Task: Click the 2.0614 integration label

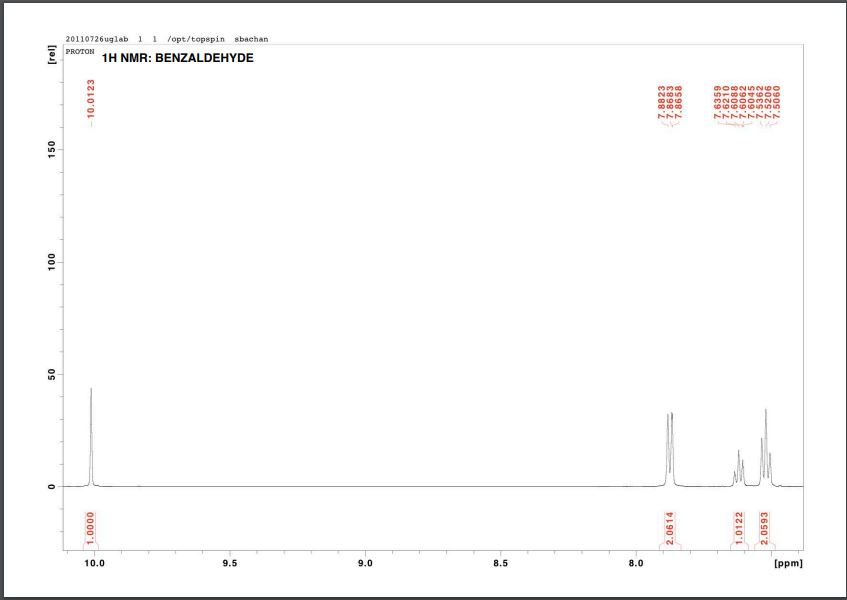Action: [x=668, y=526]
